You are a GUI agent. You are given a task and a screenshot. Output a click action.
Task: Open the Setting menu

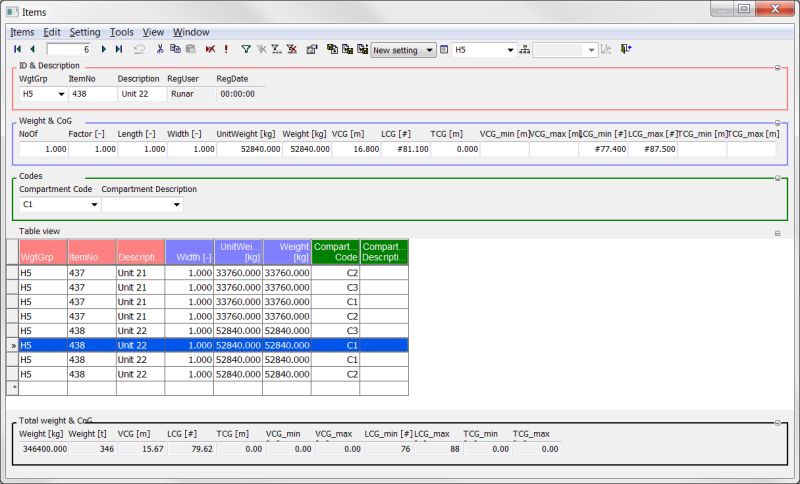point(85,32)
